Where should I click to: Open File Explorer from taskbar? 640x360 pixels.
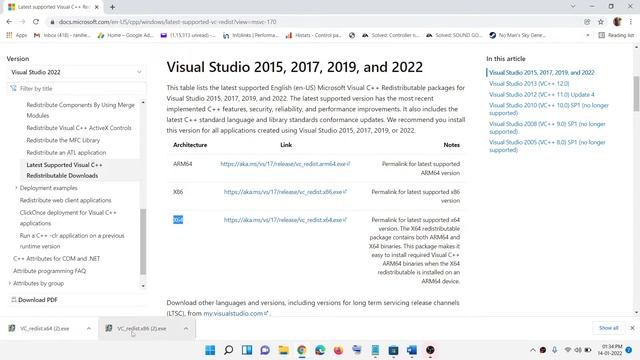[x=283, y=350]
